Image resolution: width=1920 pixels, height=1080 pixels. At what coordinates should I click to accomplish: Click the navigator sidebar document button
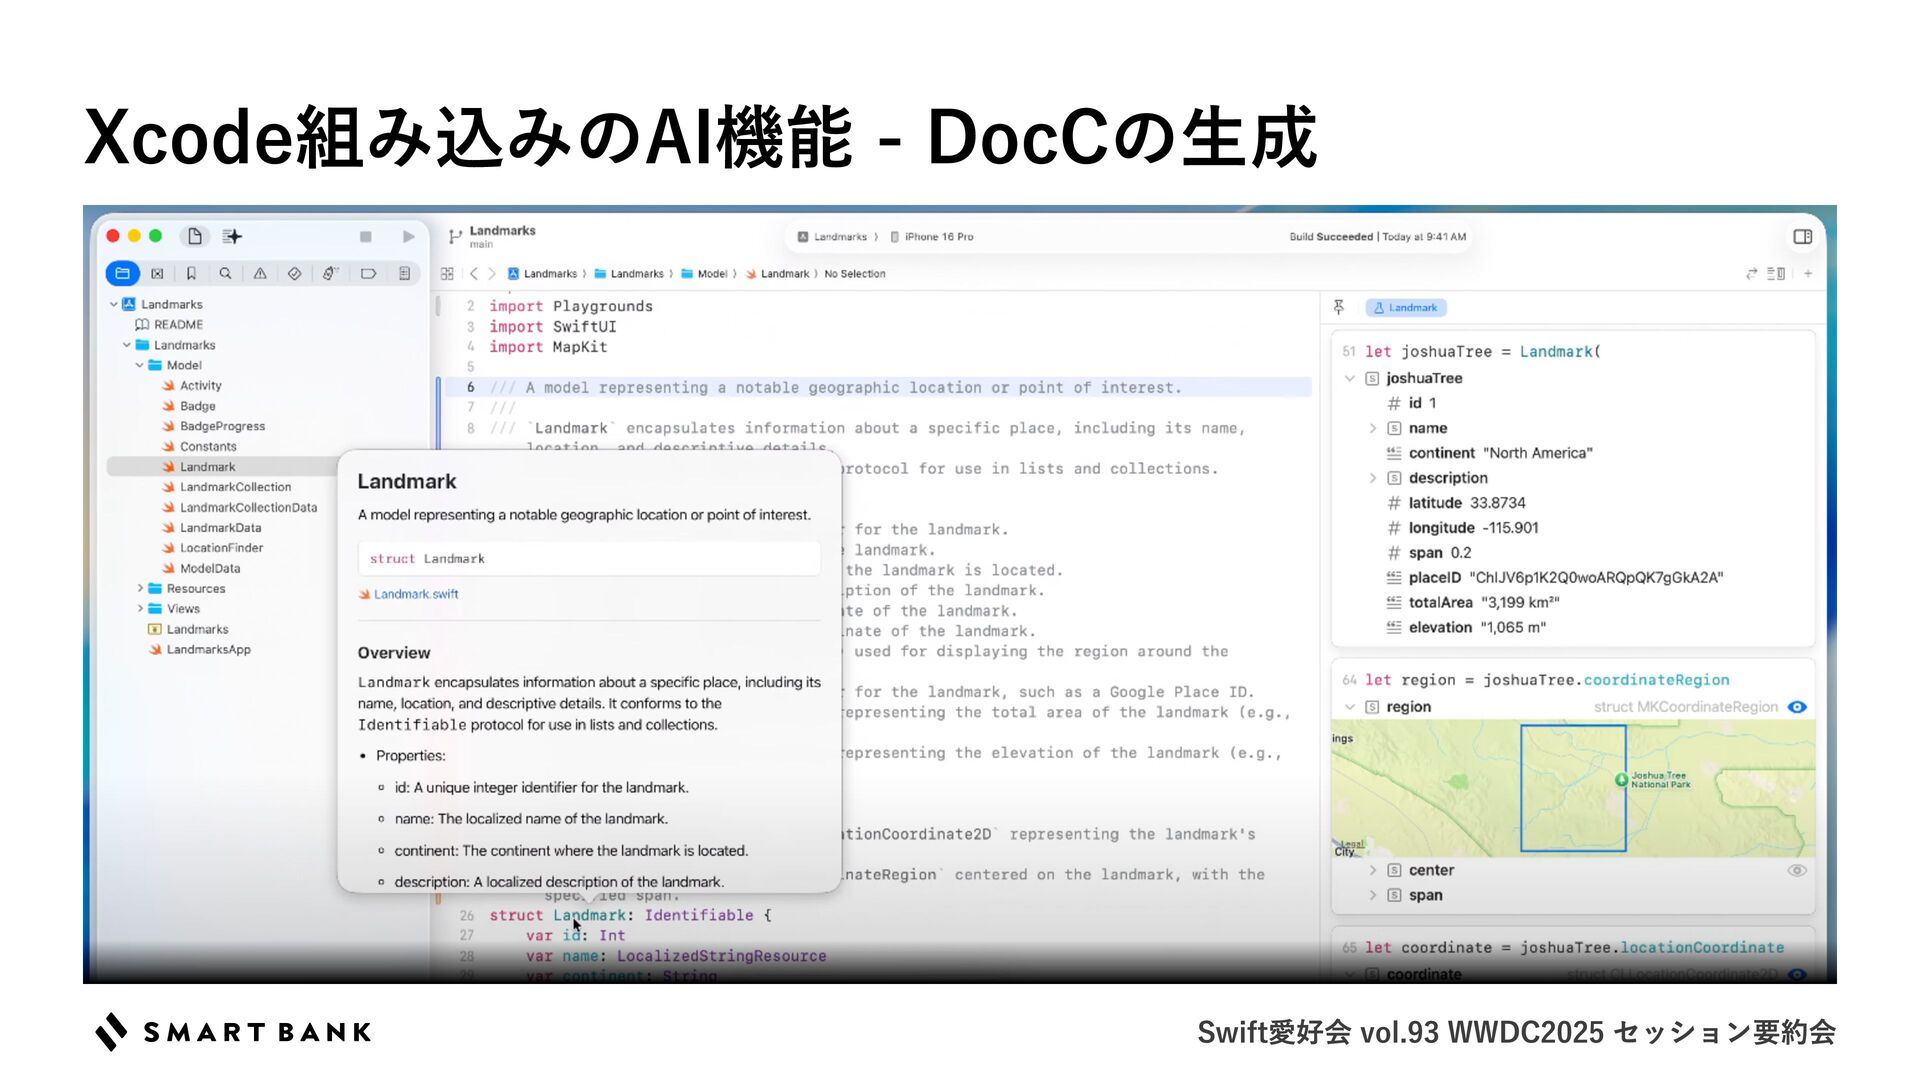195,236
